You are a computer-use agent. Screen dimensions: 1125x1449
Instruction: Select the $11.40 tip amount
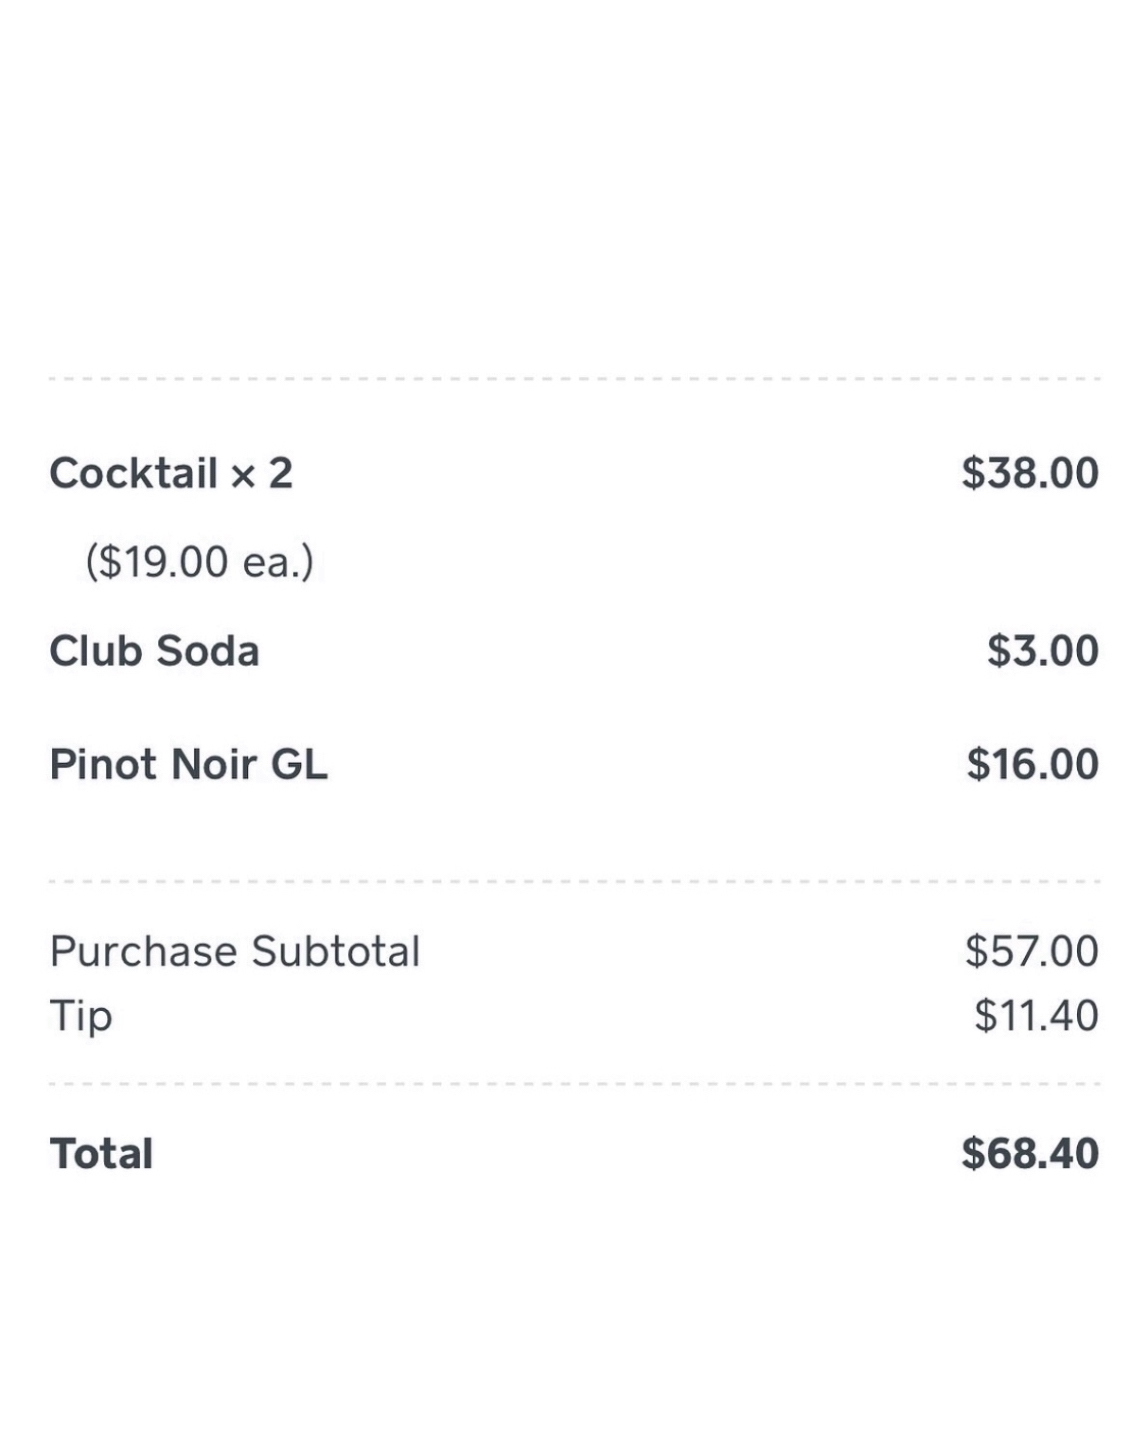click(x=1036, y=1016)
